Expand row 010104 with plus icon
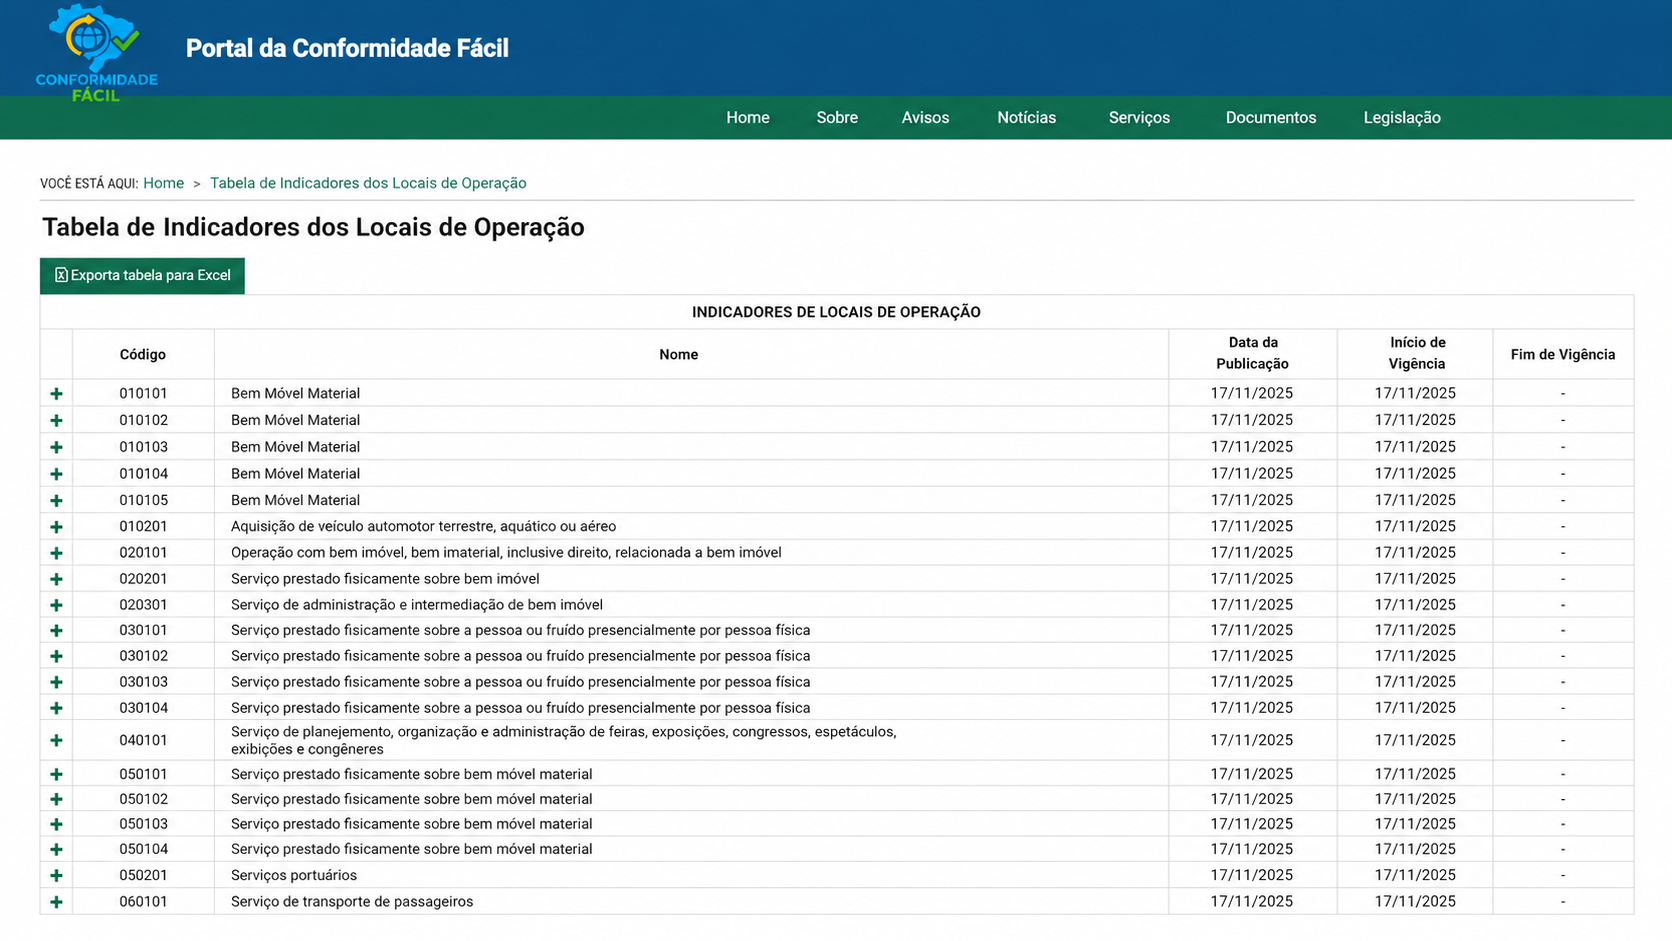Viewport: 1672px width, 941px height. click(56, 474)
